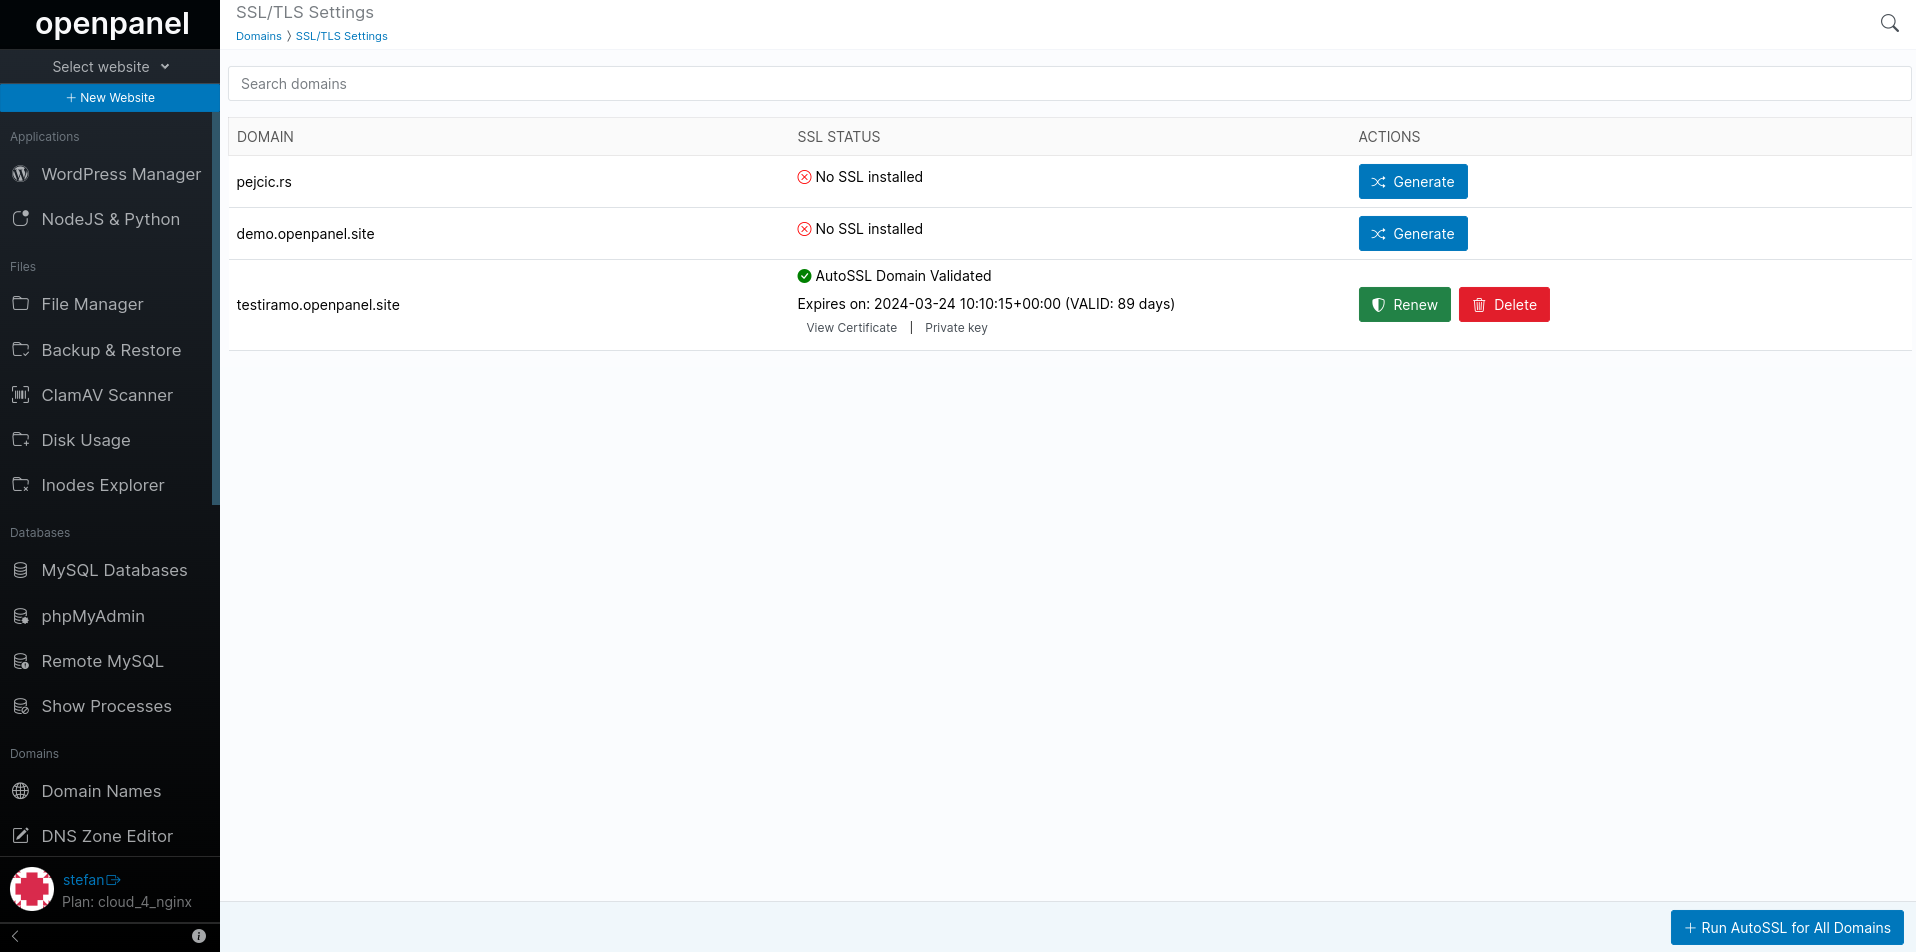Click the info icon in sidebar footer

[199, 936]
